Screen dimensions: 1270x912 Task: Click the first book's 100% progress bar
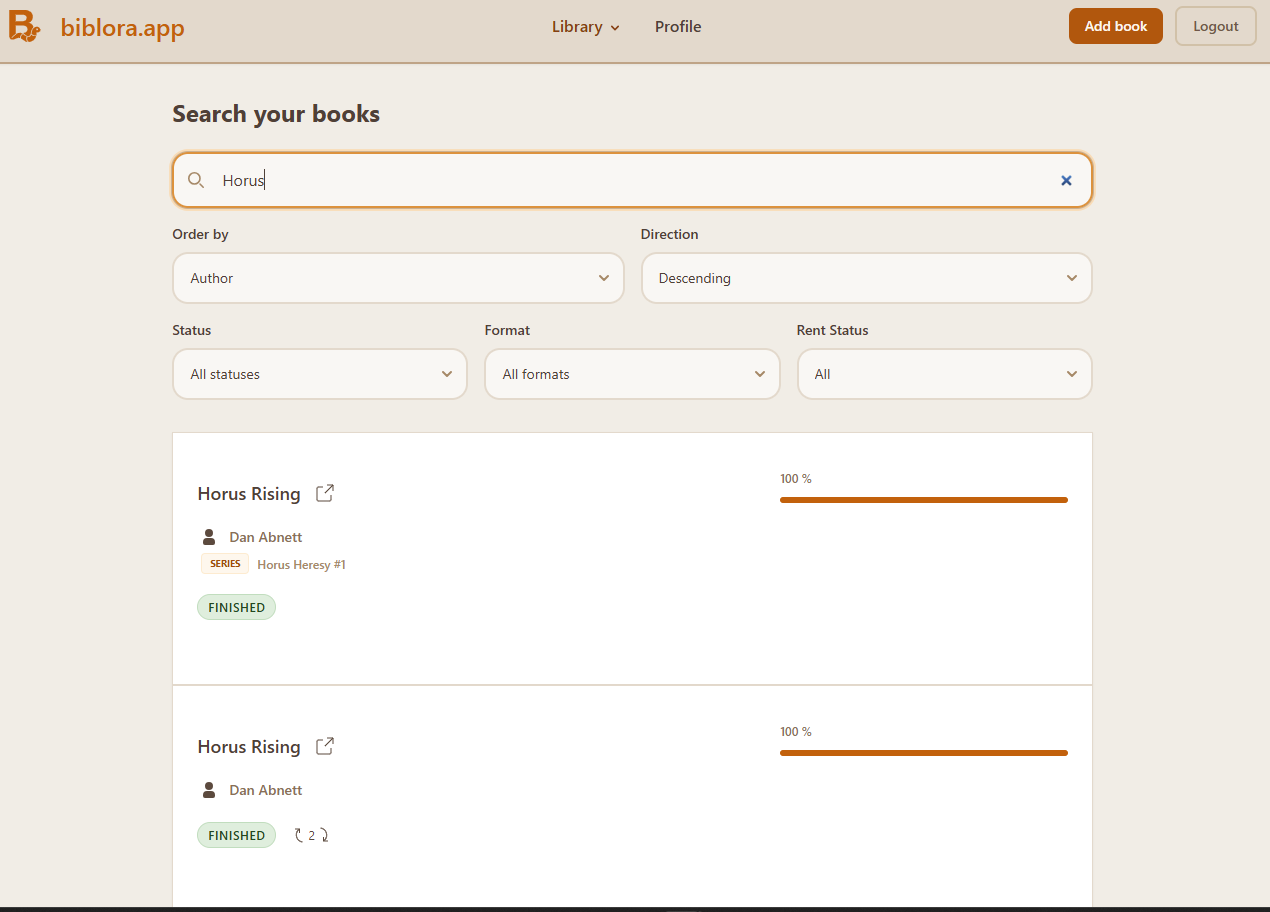pyautogui.click(x=923, y=500)
